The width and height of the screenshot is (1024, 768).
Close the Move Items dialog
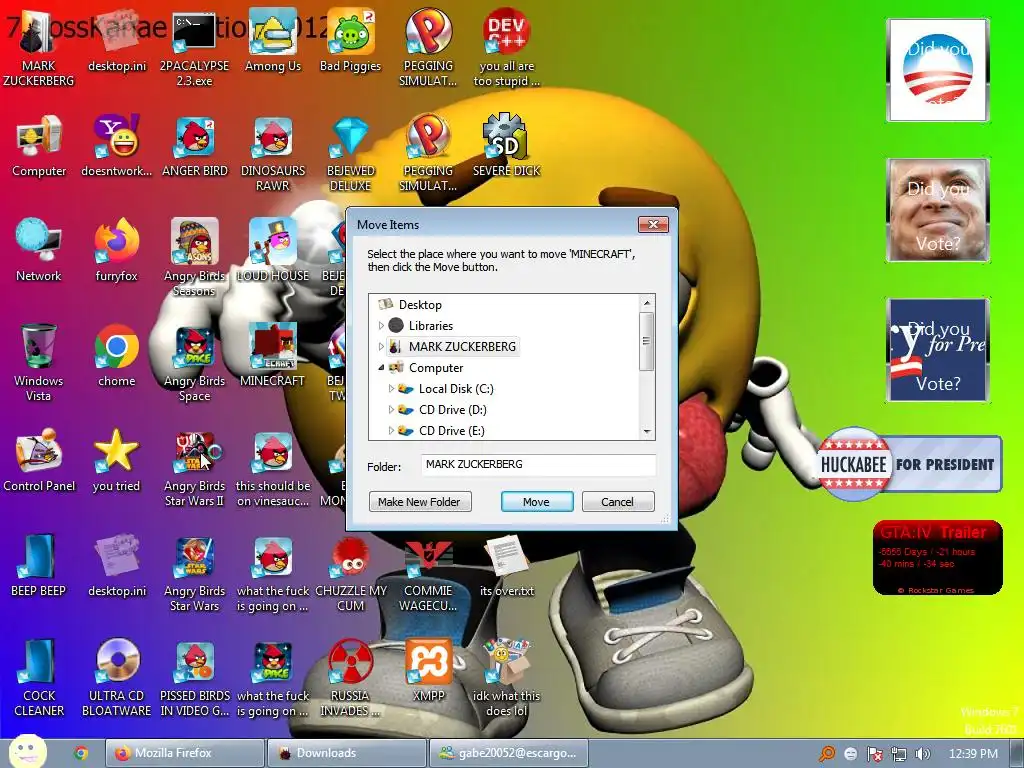(653, 225)
